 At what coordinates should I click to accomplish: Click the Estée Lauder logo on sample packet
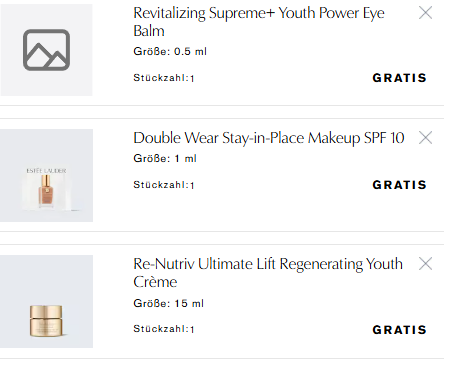46,171
